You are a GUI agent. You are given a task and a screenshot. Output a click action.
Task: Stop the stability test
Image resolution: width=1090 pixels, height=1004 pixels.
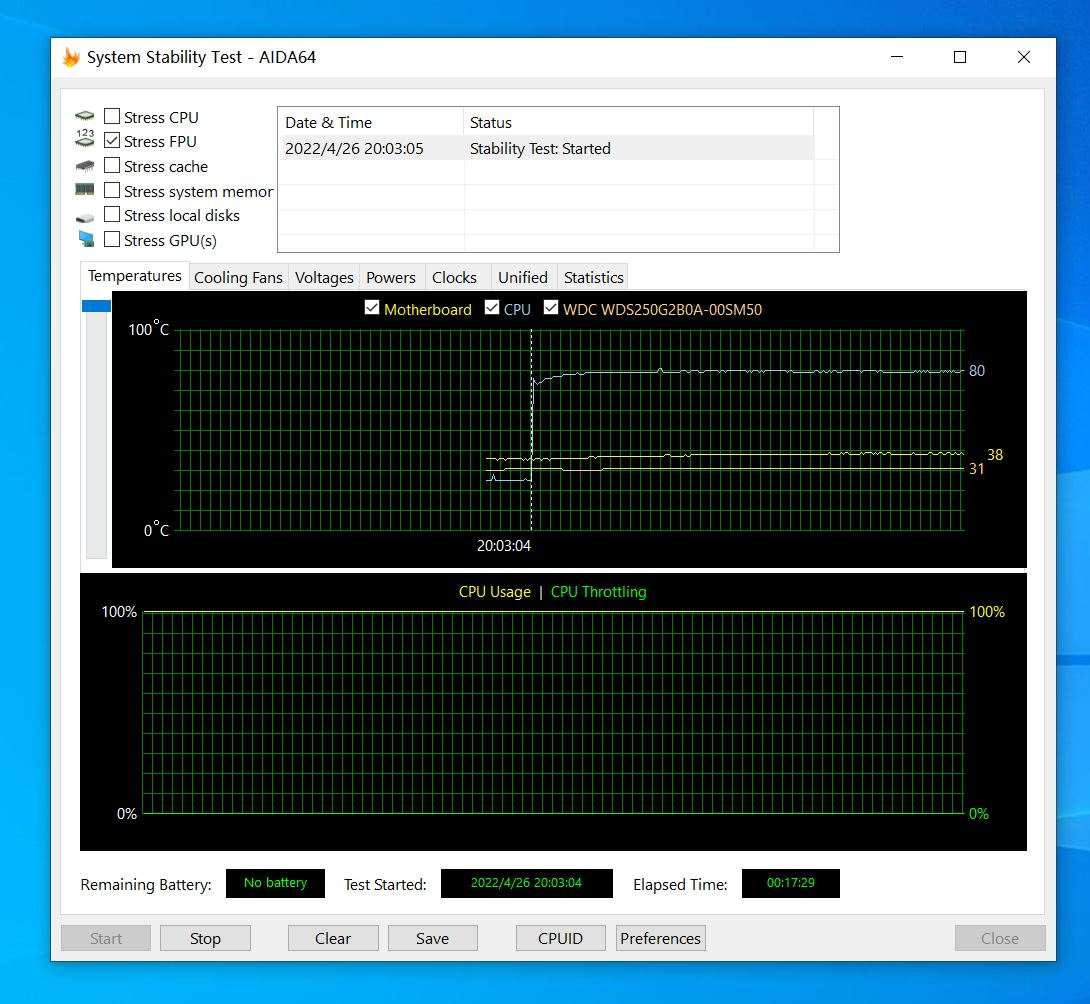point(205,938)
